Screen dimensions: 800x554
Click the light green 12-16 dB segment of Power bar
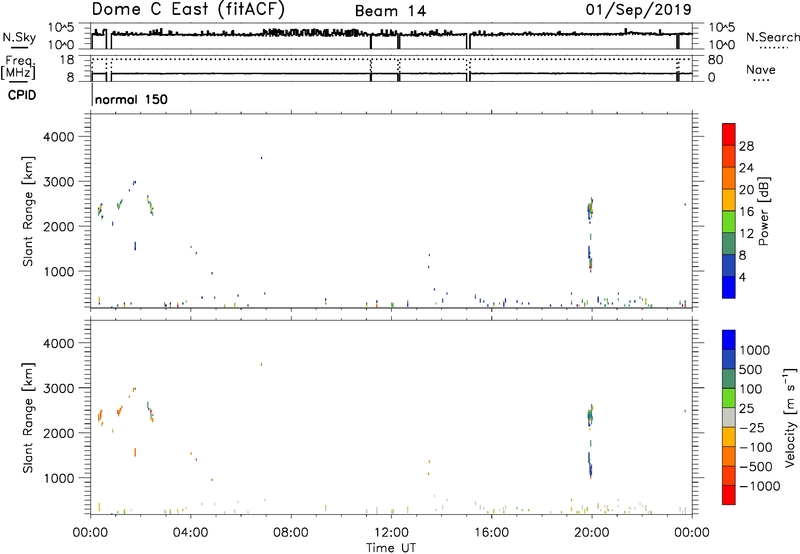(729, 222)
